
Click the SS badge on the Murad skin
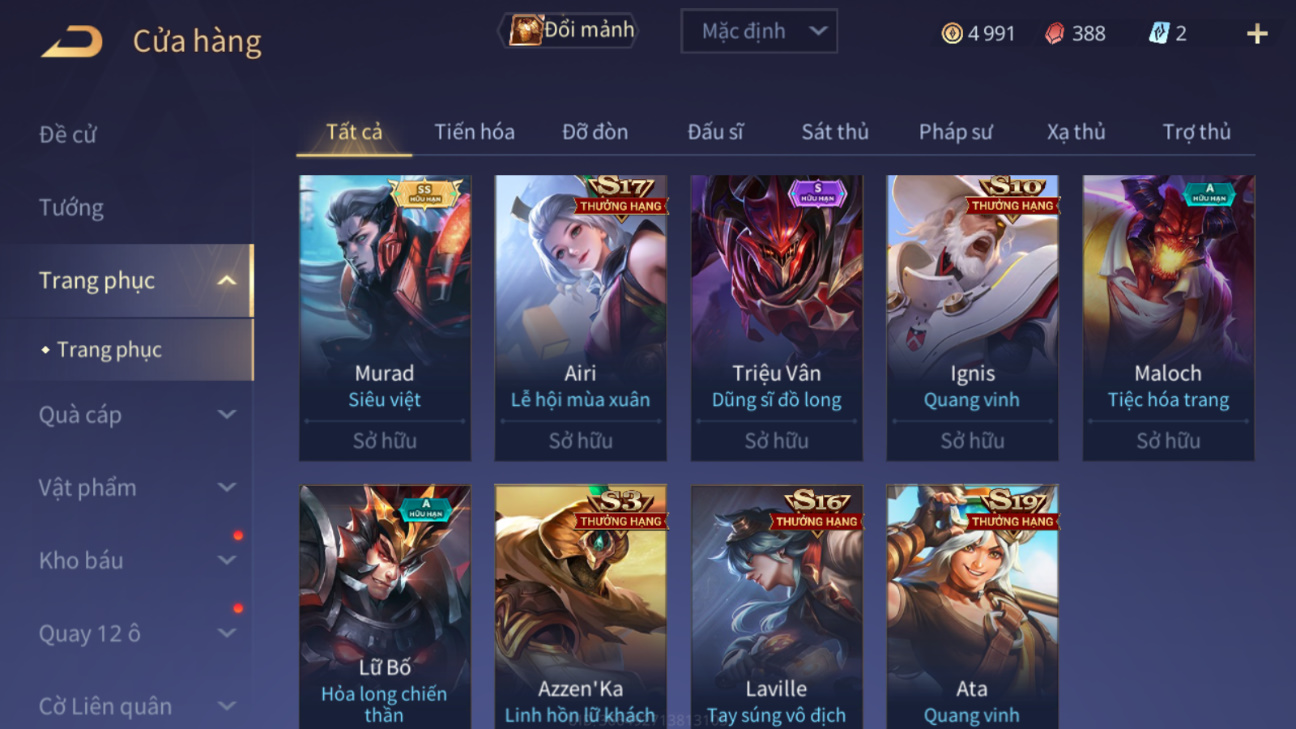click(x=425, y=191)
